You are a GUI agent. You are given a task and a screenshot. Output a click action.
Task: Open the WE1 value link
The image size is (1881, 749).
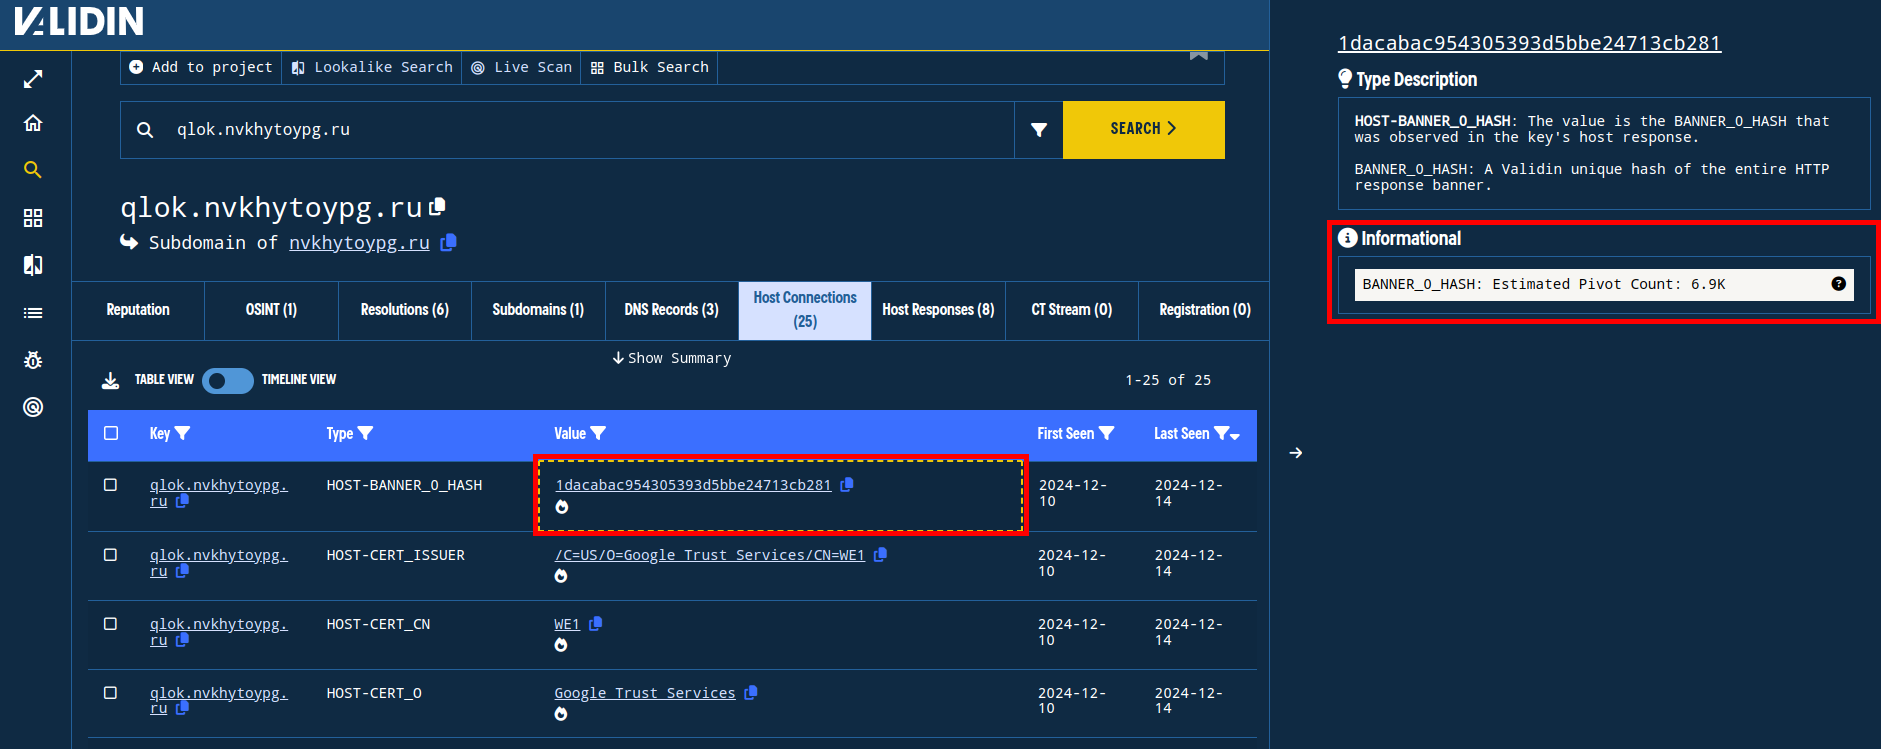[567, 624]
